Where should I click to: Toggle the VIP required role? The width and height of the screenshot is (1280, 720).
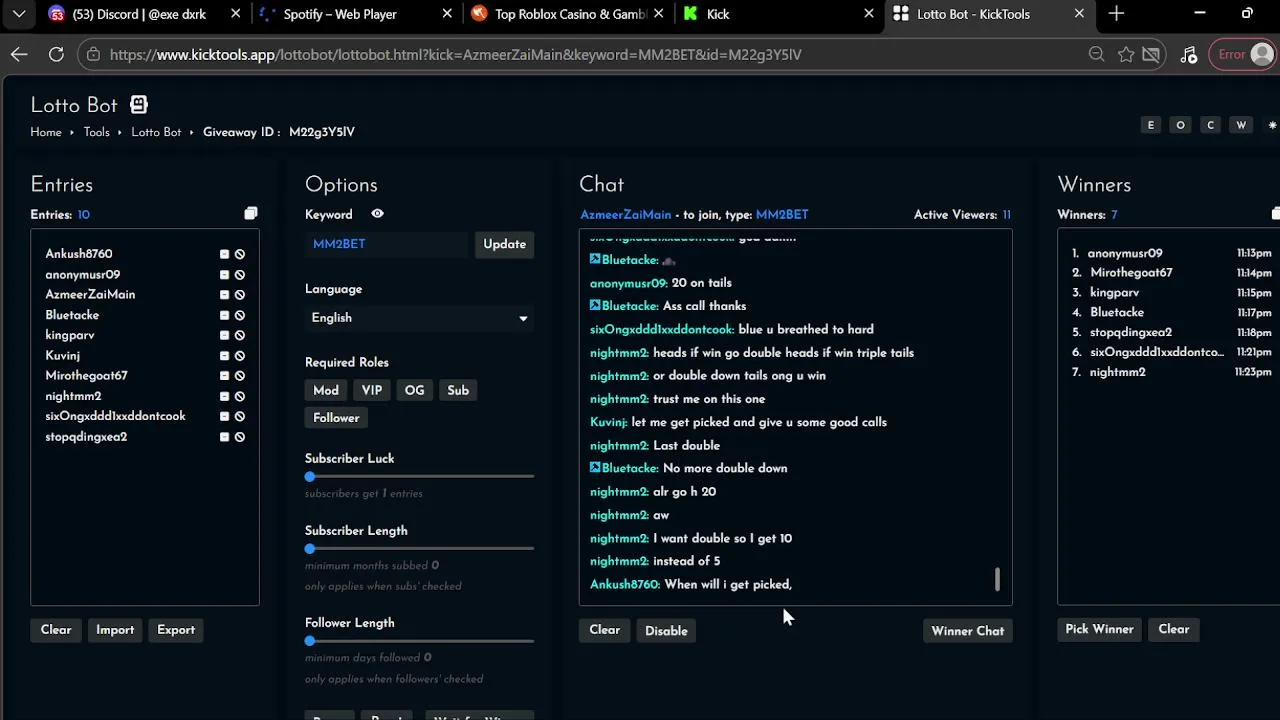[x=372, y=390]
